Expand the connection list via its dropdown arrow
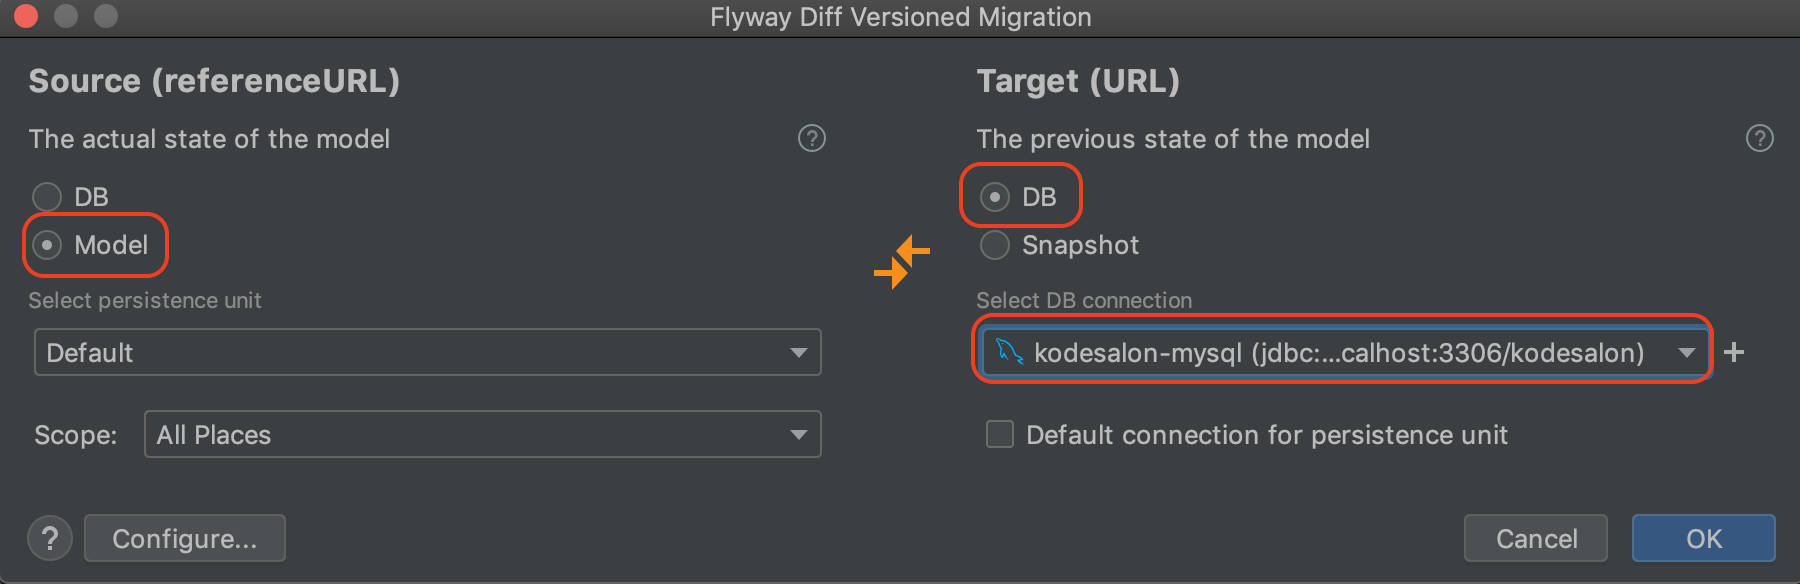The height and width of the screenshot is (584, 1800). click(x=1687, y=351)
